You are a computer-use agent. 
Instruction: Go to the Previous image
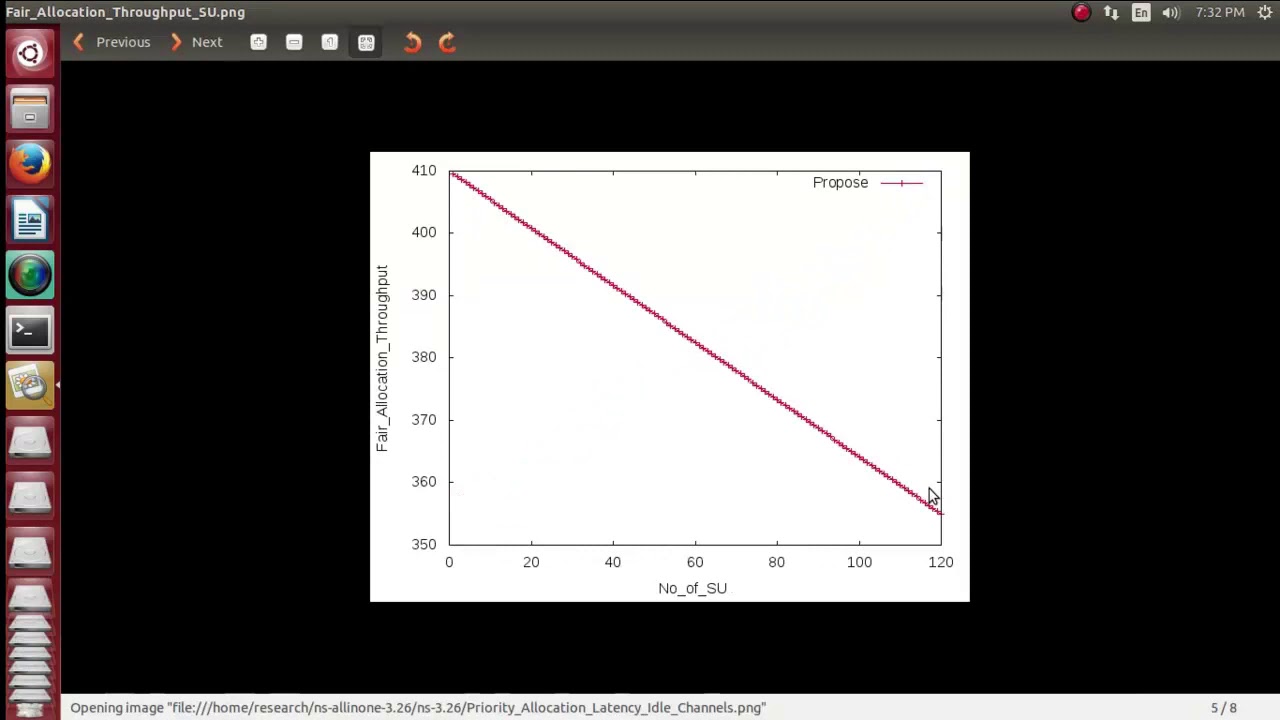tap(111, 42)
